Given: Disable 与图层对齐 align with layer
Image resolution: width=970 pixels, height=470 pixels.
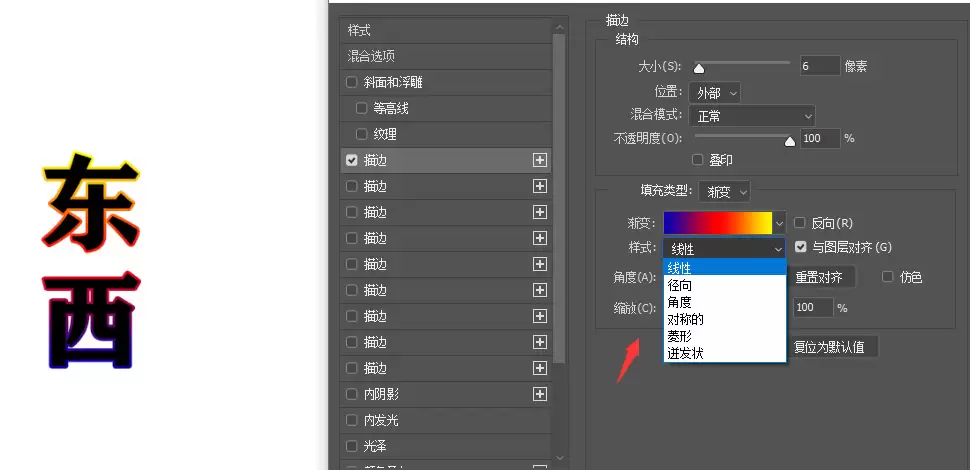Looking at the screenshot, I should click(x=801, y=247).
